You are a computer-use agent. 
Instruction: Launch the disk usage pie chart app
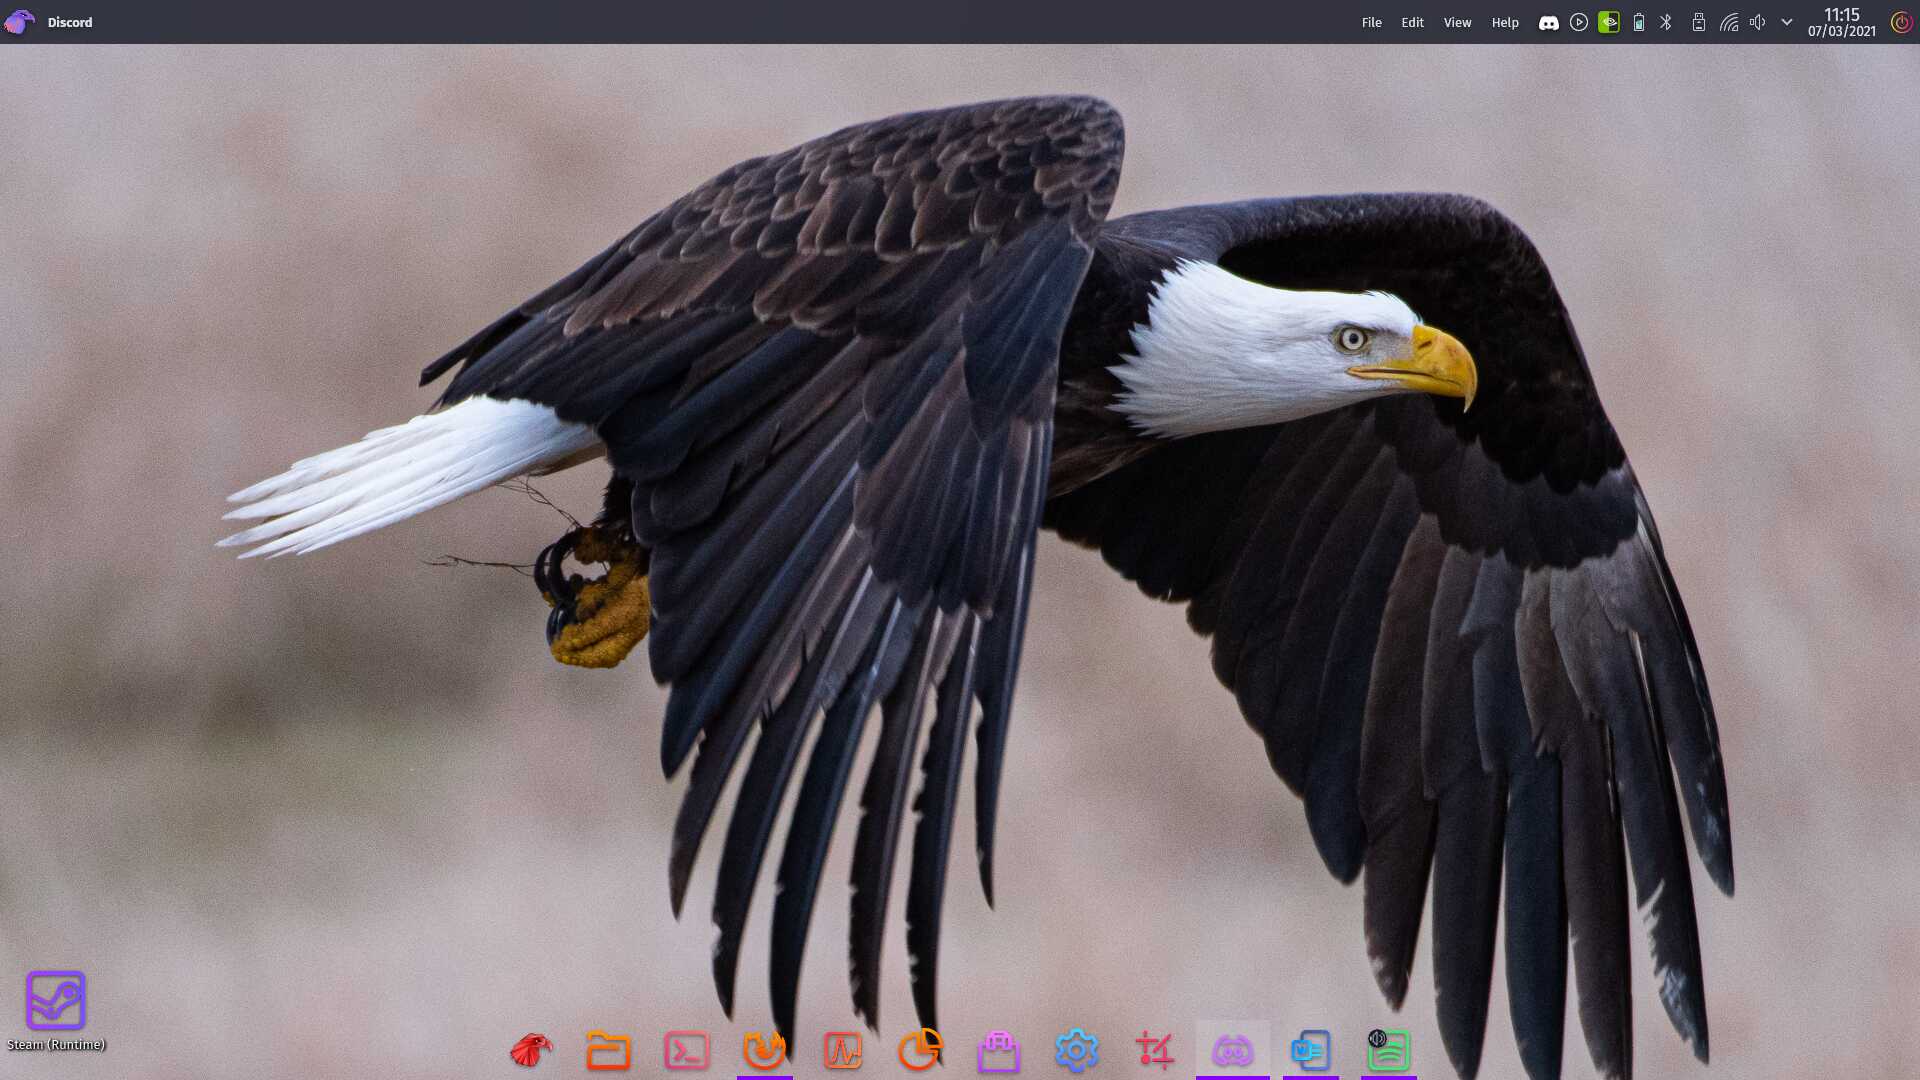(x=920, y=1051)
